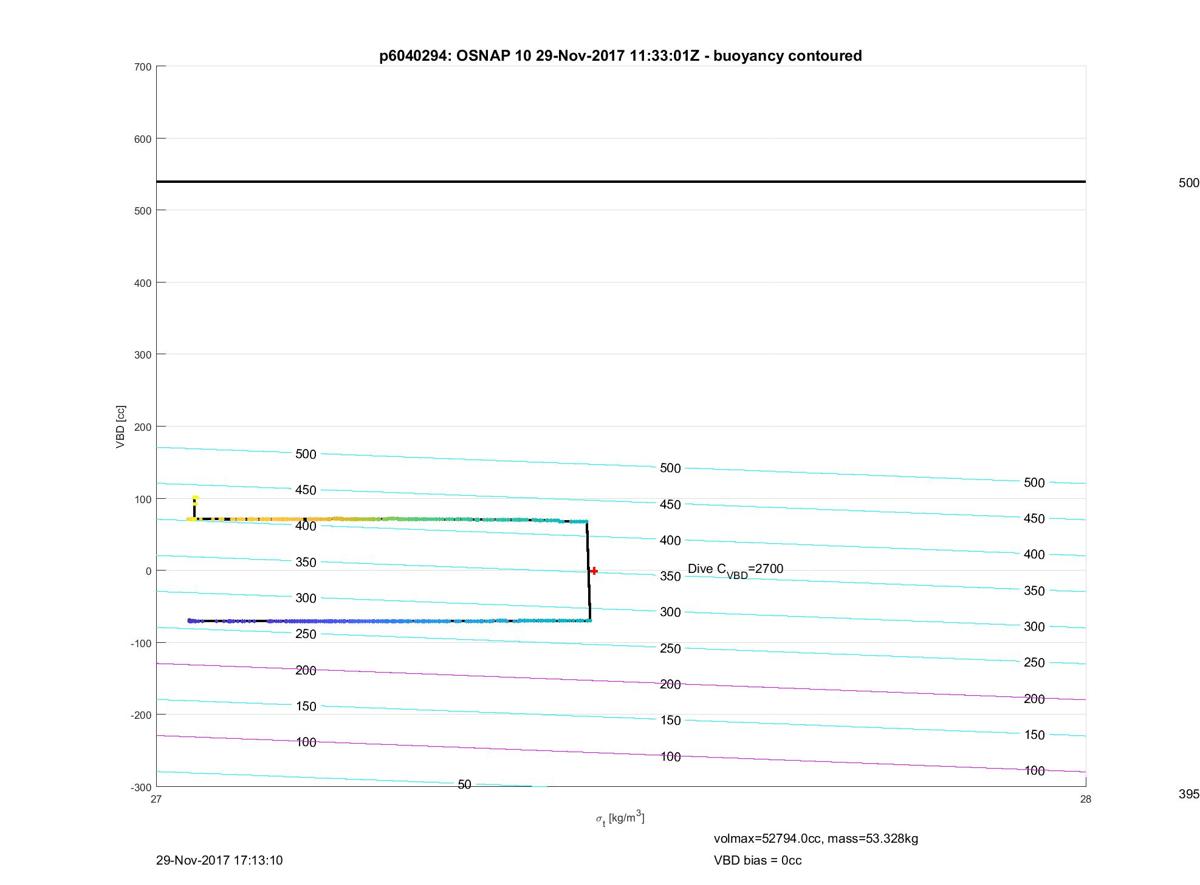Click the '395' label outside the right axis
Image resolution: width=1200 pixels, height=885 pixels.
click(1189, 794)
